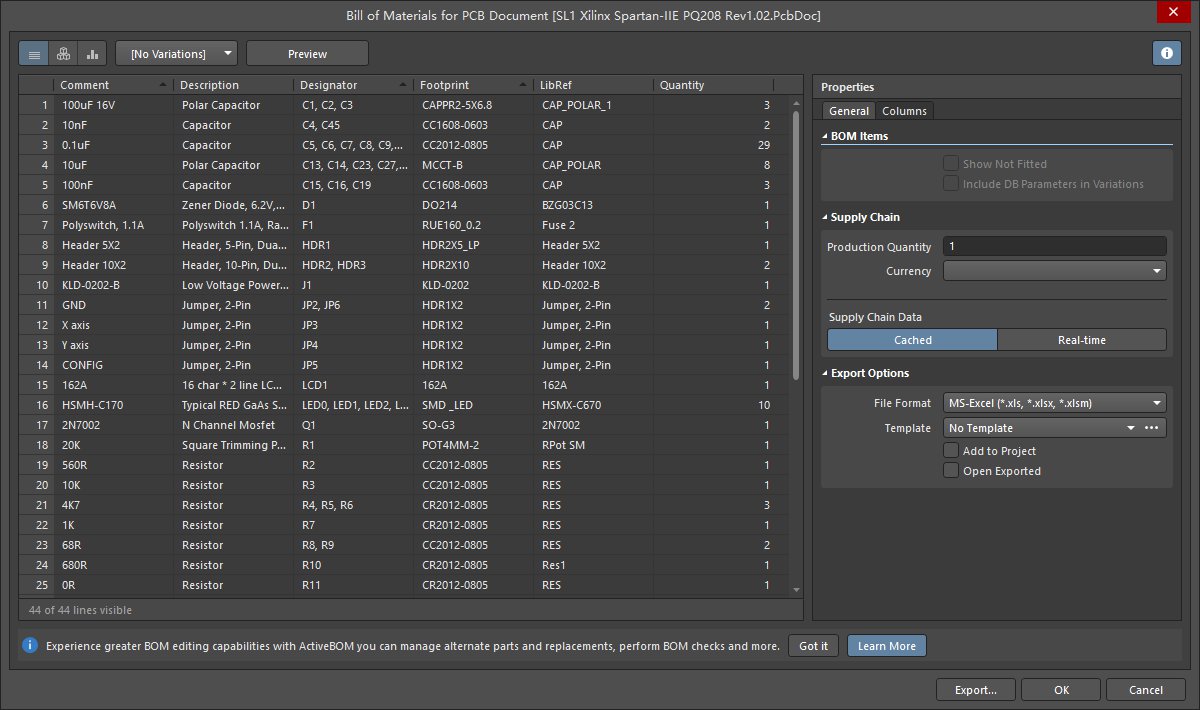Click the DO214 footprint cell
The width and height of the screenshot is (1200, 710).
pos(474,205)
